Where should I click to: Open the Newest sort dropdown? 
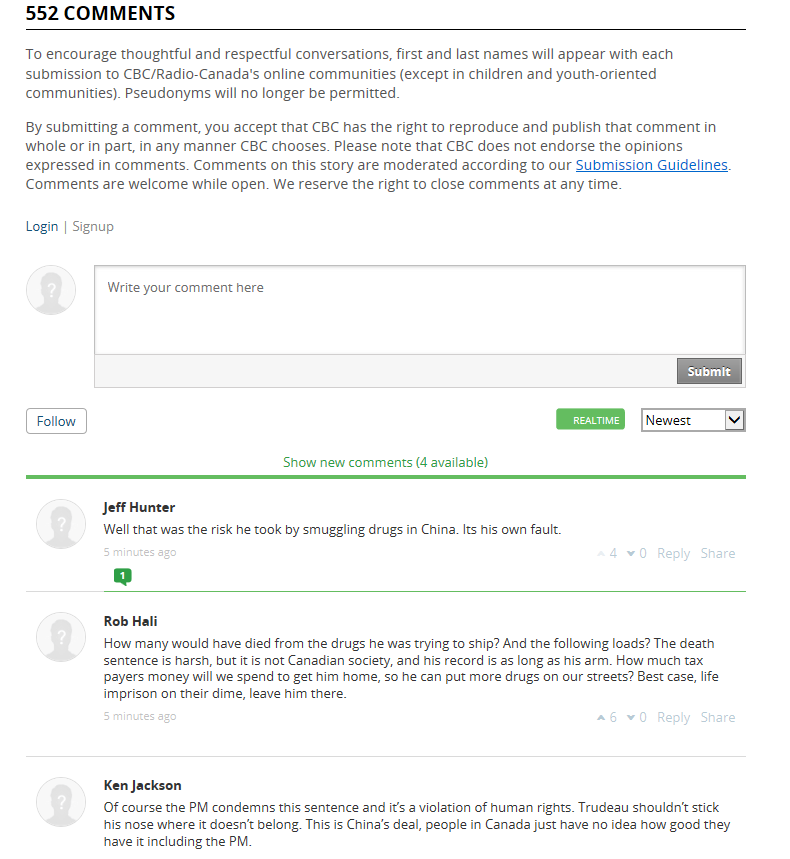[x=693, y=420]
